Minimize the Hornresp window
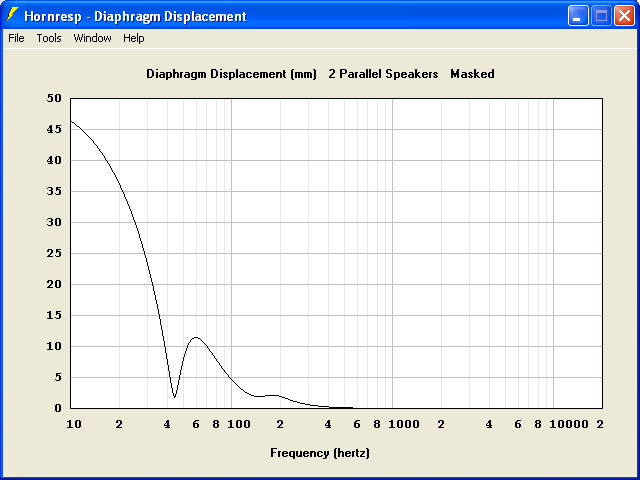This screenshot has height=480, width=640. tap(578, 16)
